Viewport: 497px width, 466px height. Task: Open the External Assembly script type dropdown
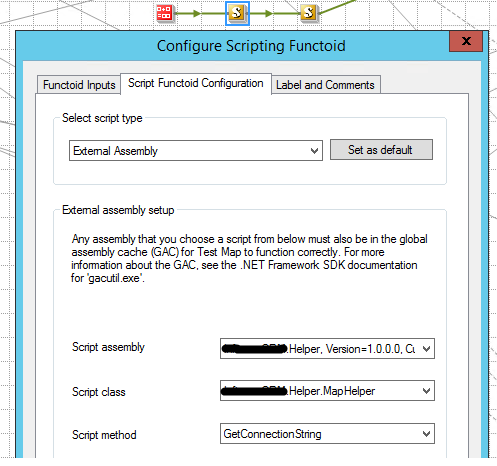pyautogui.click(x=196, y=151)
